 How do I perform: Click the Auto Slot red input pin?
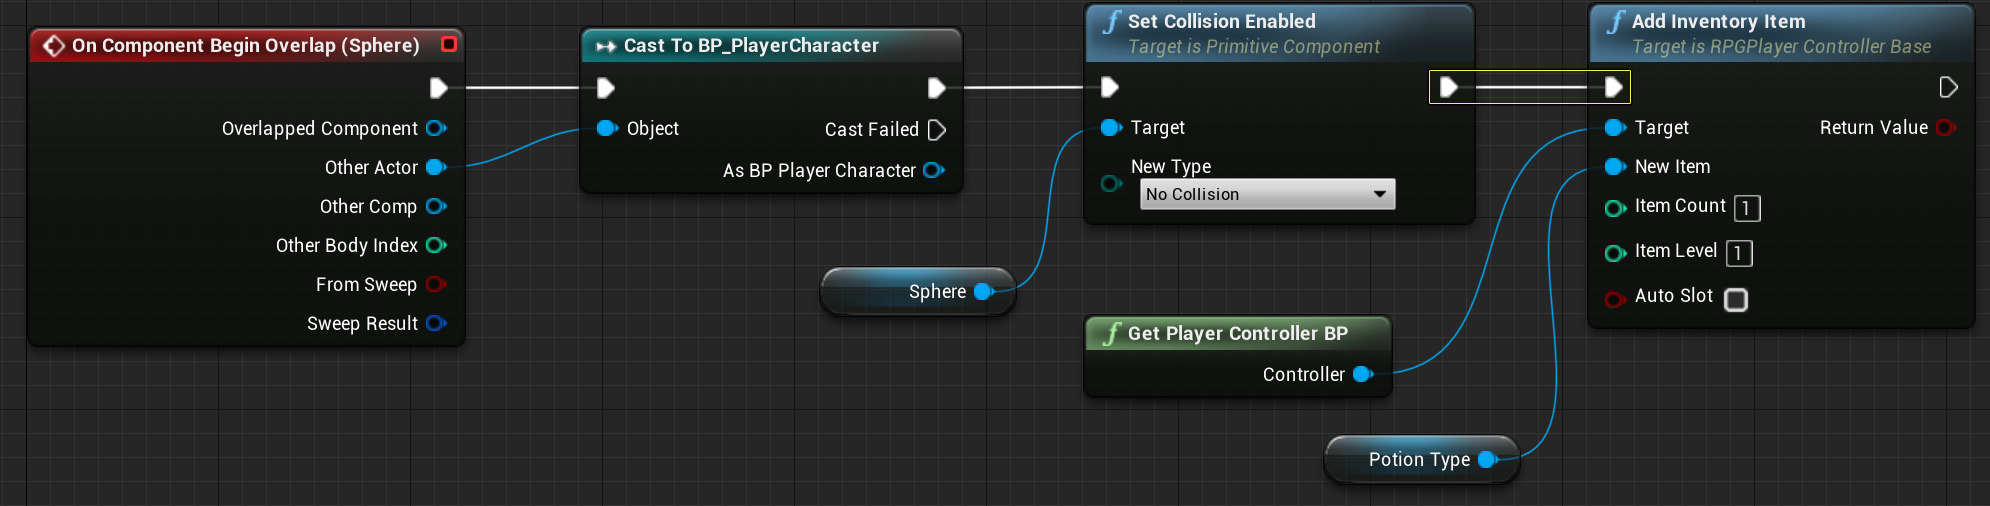(1614, 299)
